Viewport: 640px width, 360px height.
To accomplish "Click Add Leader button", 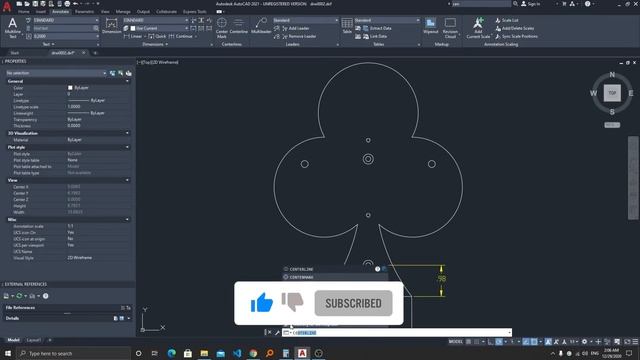I will coord(297,28).
